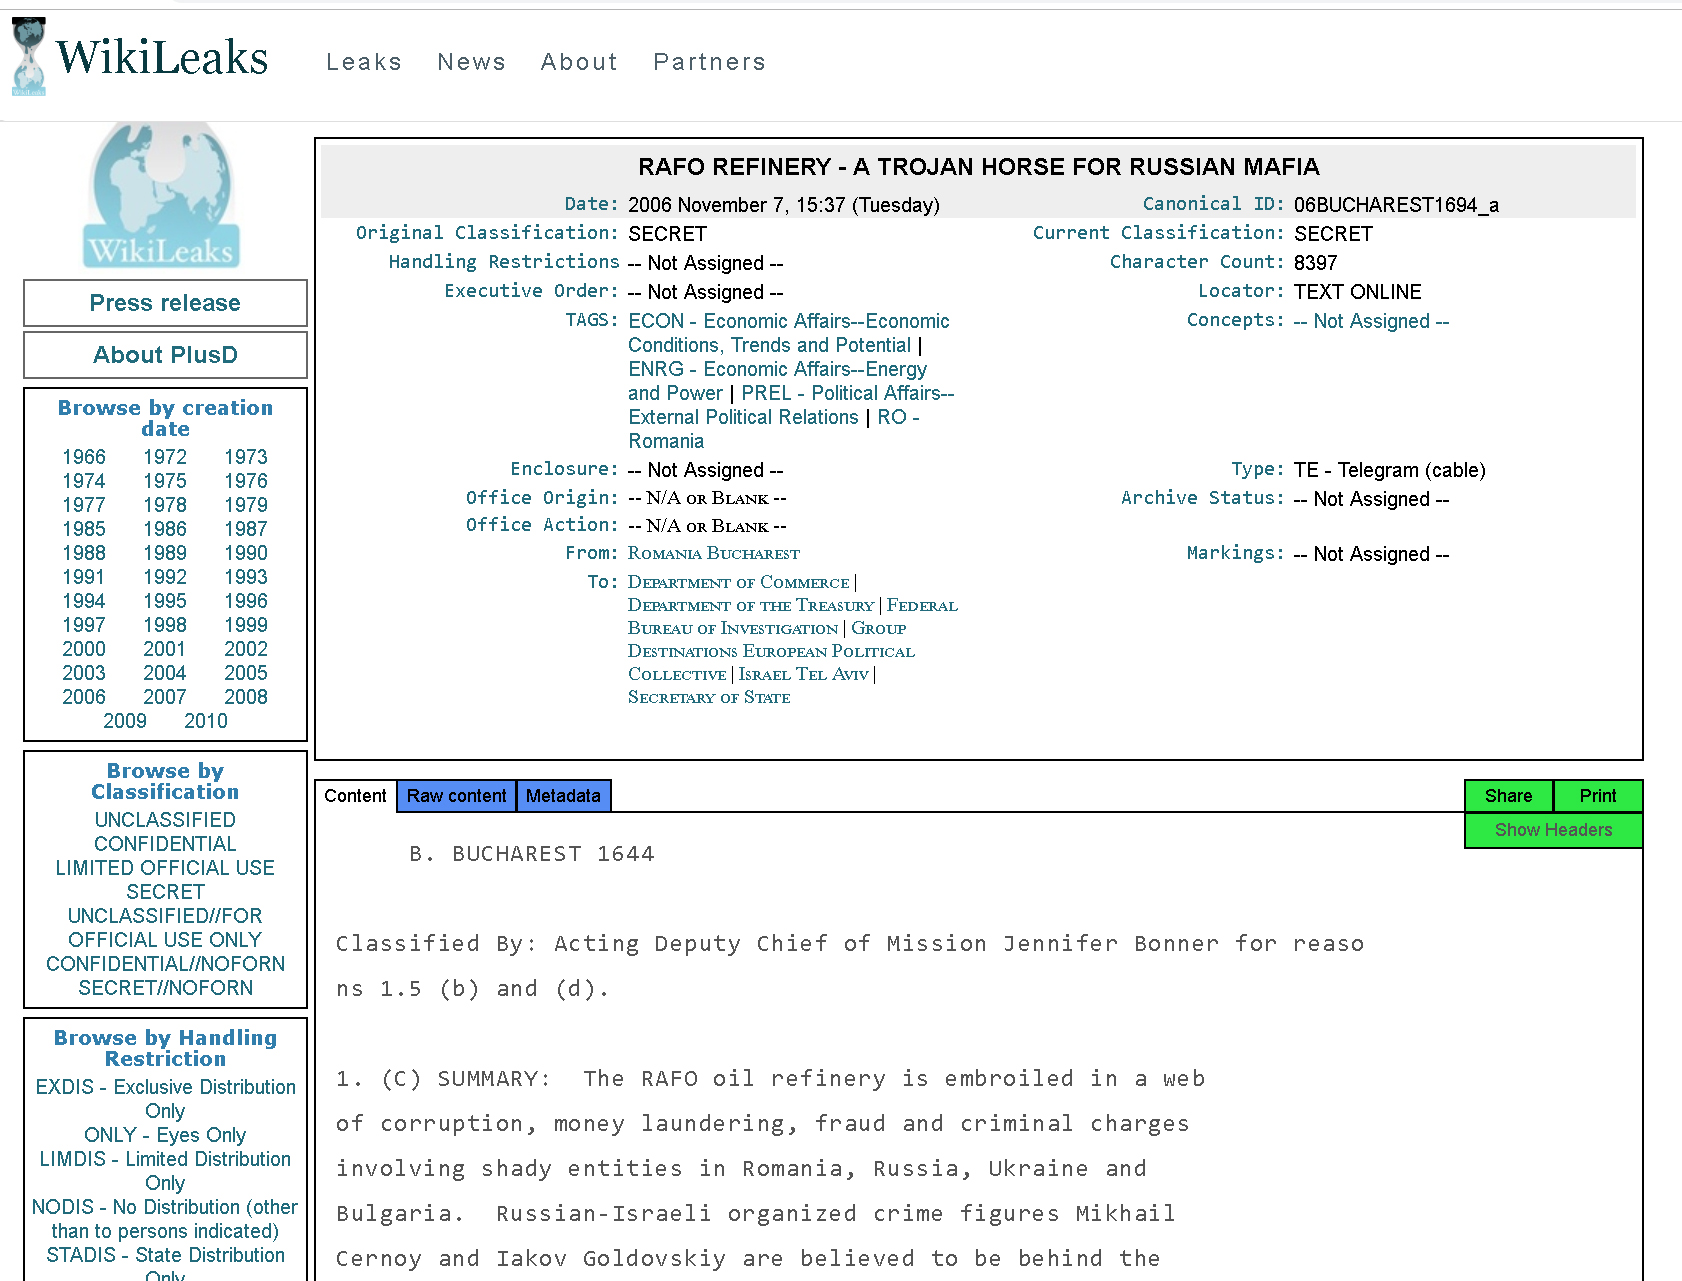This screenshot has height=1281, width=1682.
Task: Browse cables from year 2010
Action: pyautogui.click(x=206, y=721)
